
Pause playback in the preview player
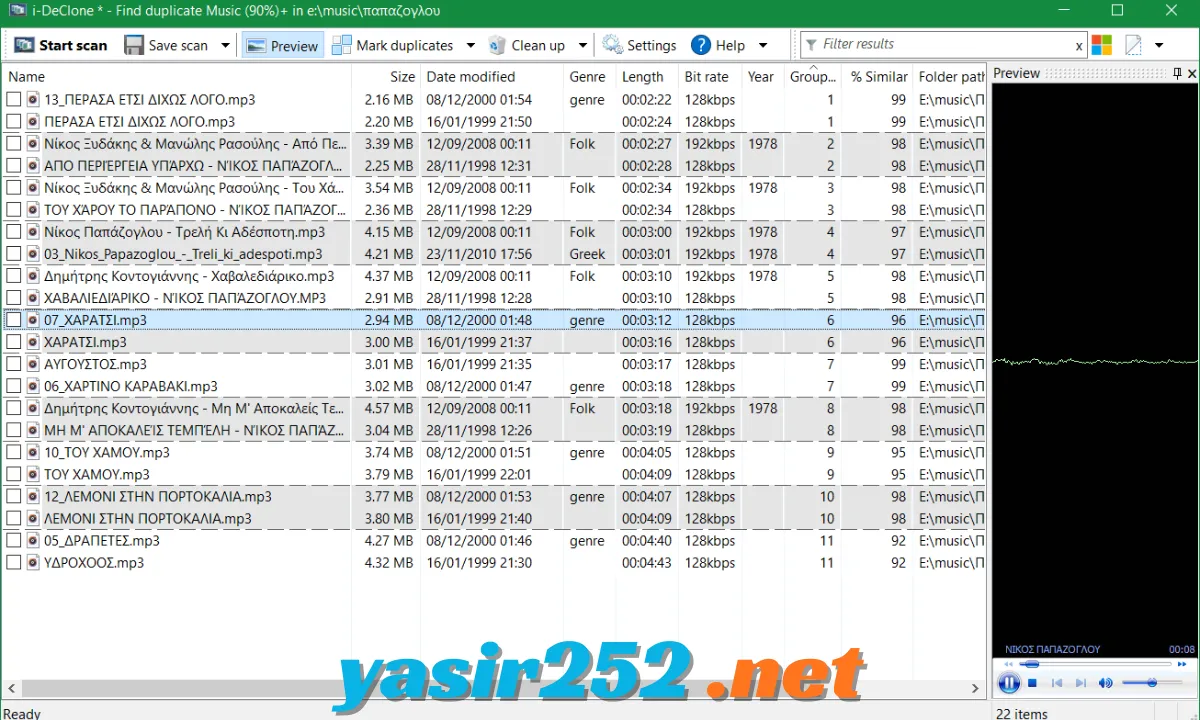tap(1007, 684)
